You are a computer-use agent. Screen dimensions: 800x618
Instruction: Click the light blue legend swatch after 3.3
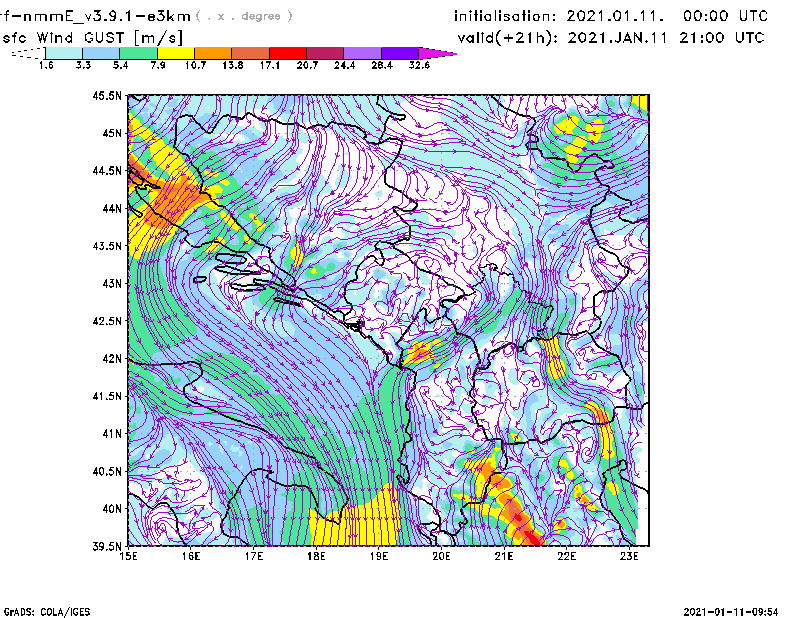coord(101,53)
